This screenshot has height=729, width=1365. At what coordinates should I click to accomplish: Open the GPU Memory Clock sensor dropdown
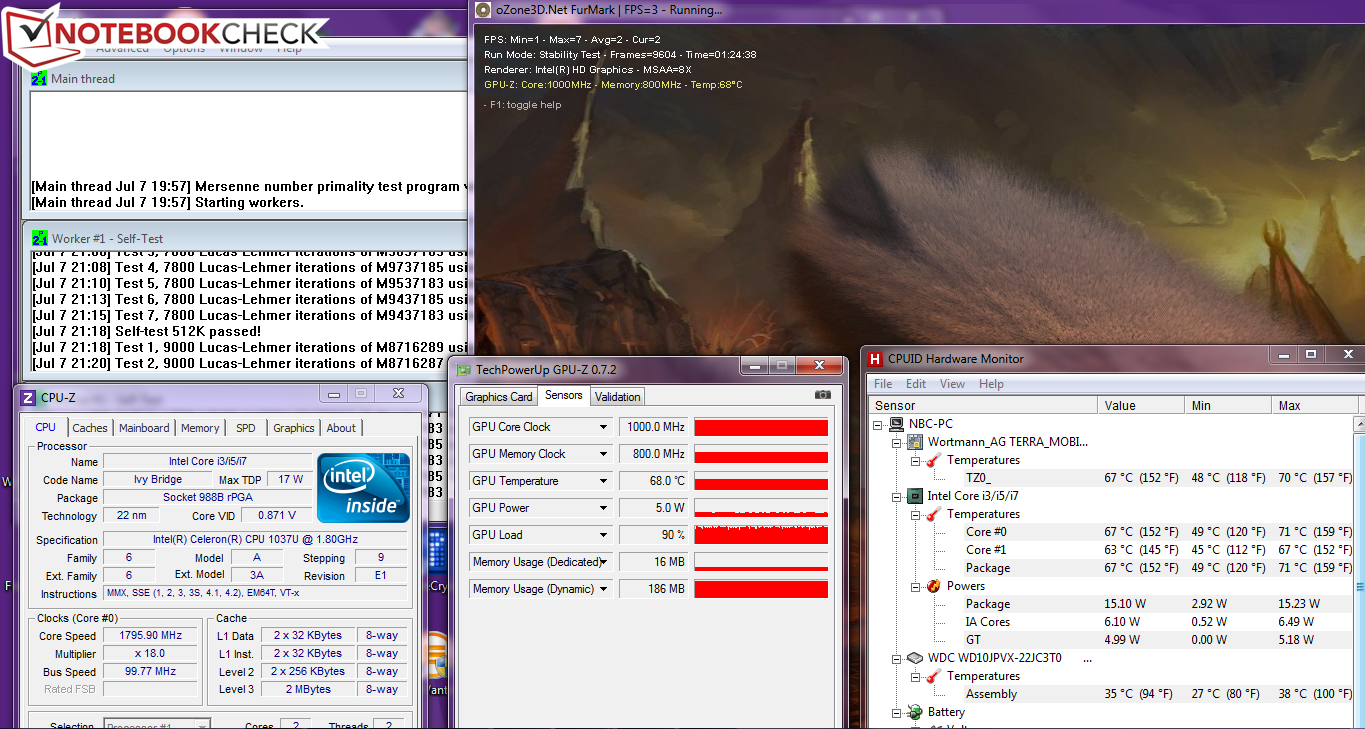click(x=604, y=454)
